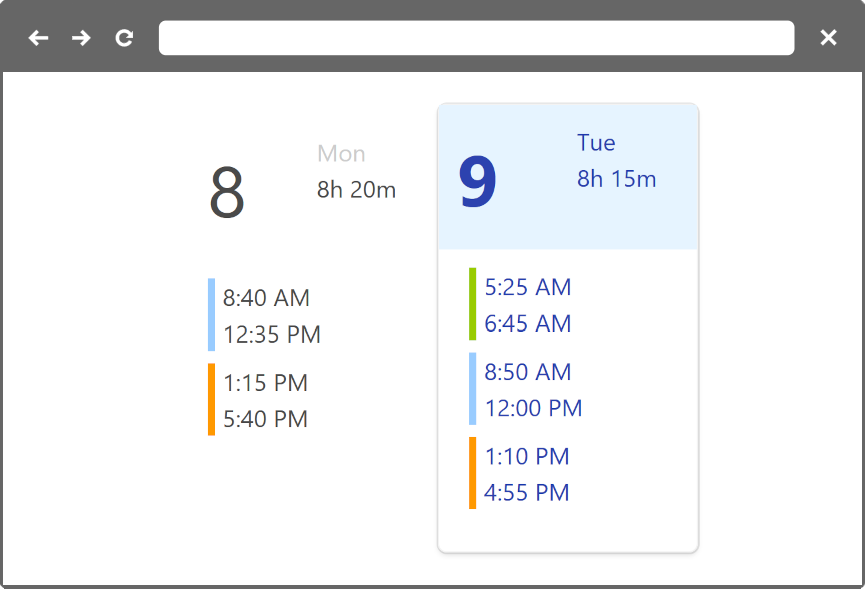Select the orange bar next to 1:15 PM
This screenshot has height=589, width=865.
[210, 401]
